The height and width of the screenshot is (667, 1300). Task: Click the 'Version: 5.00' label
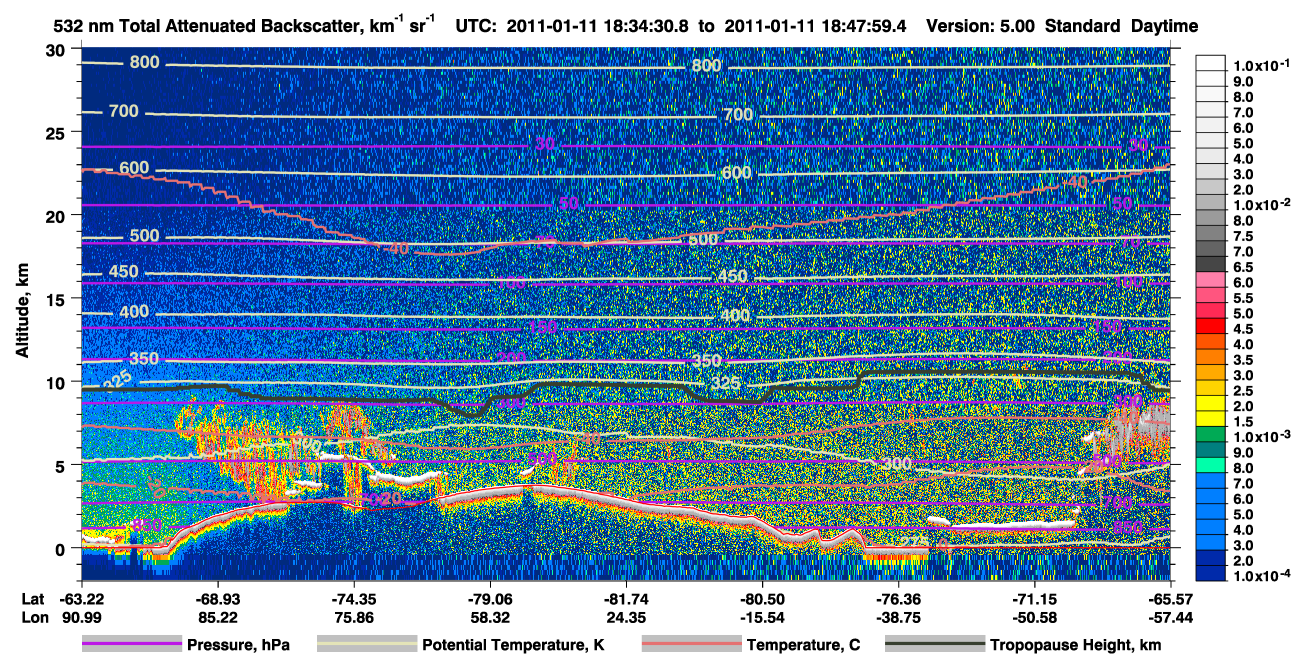click(981, 25)
